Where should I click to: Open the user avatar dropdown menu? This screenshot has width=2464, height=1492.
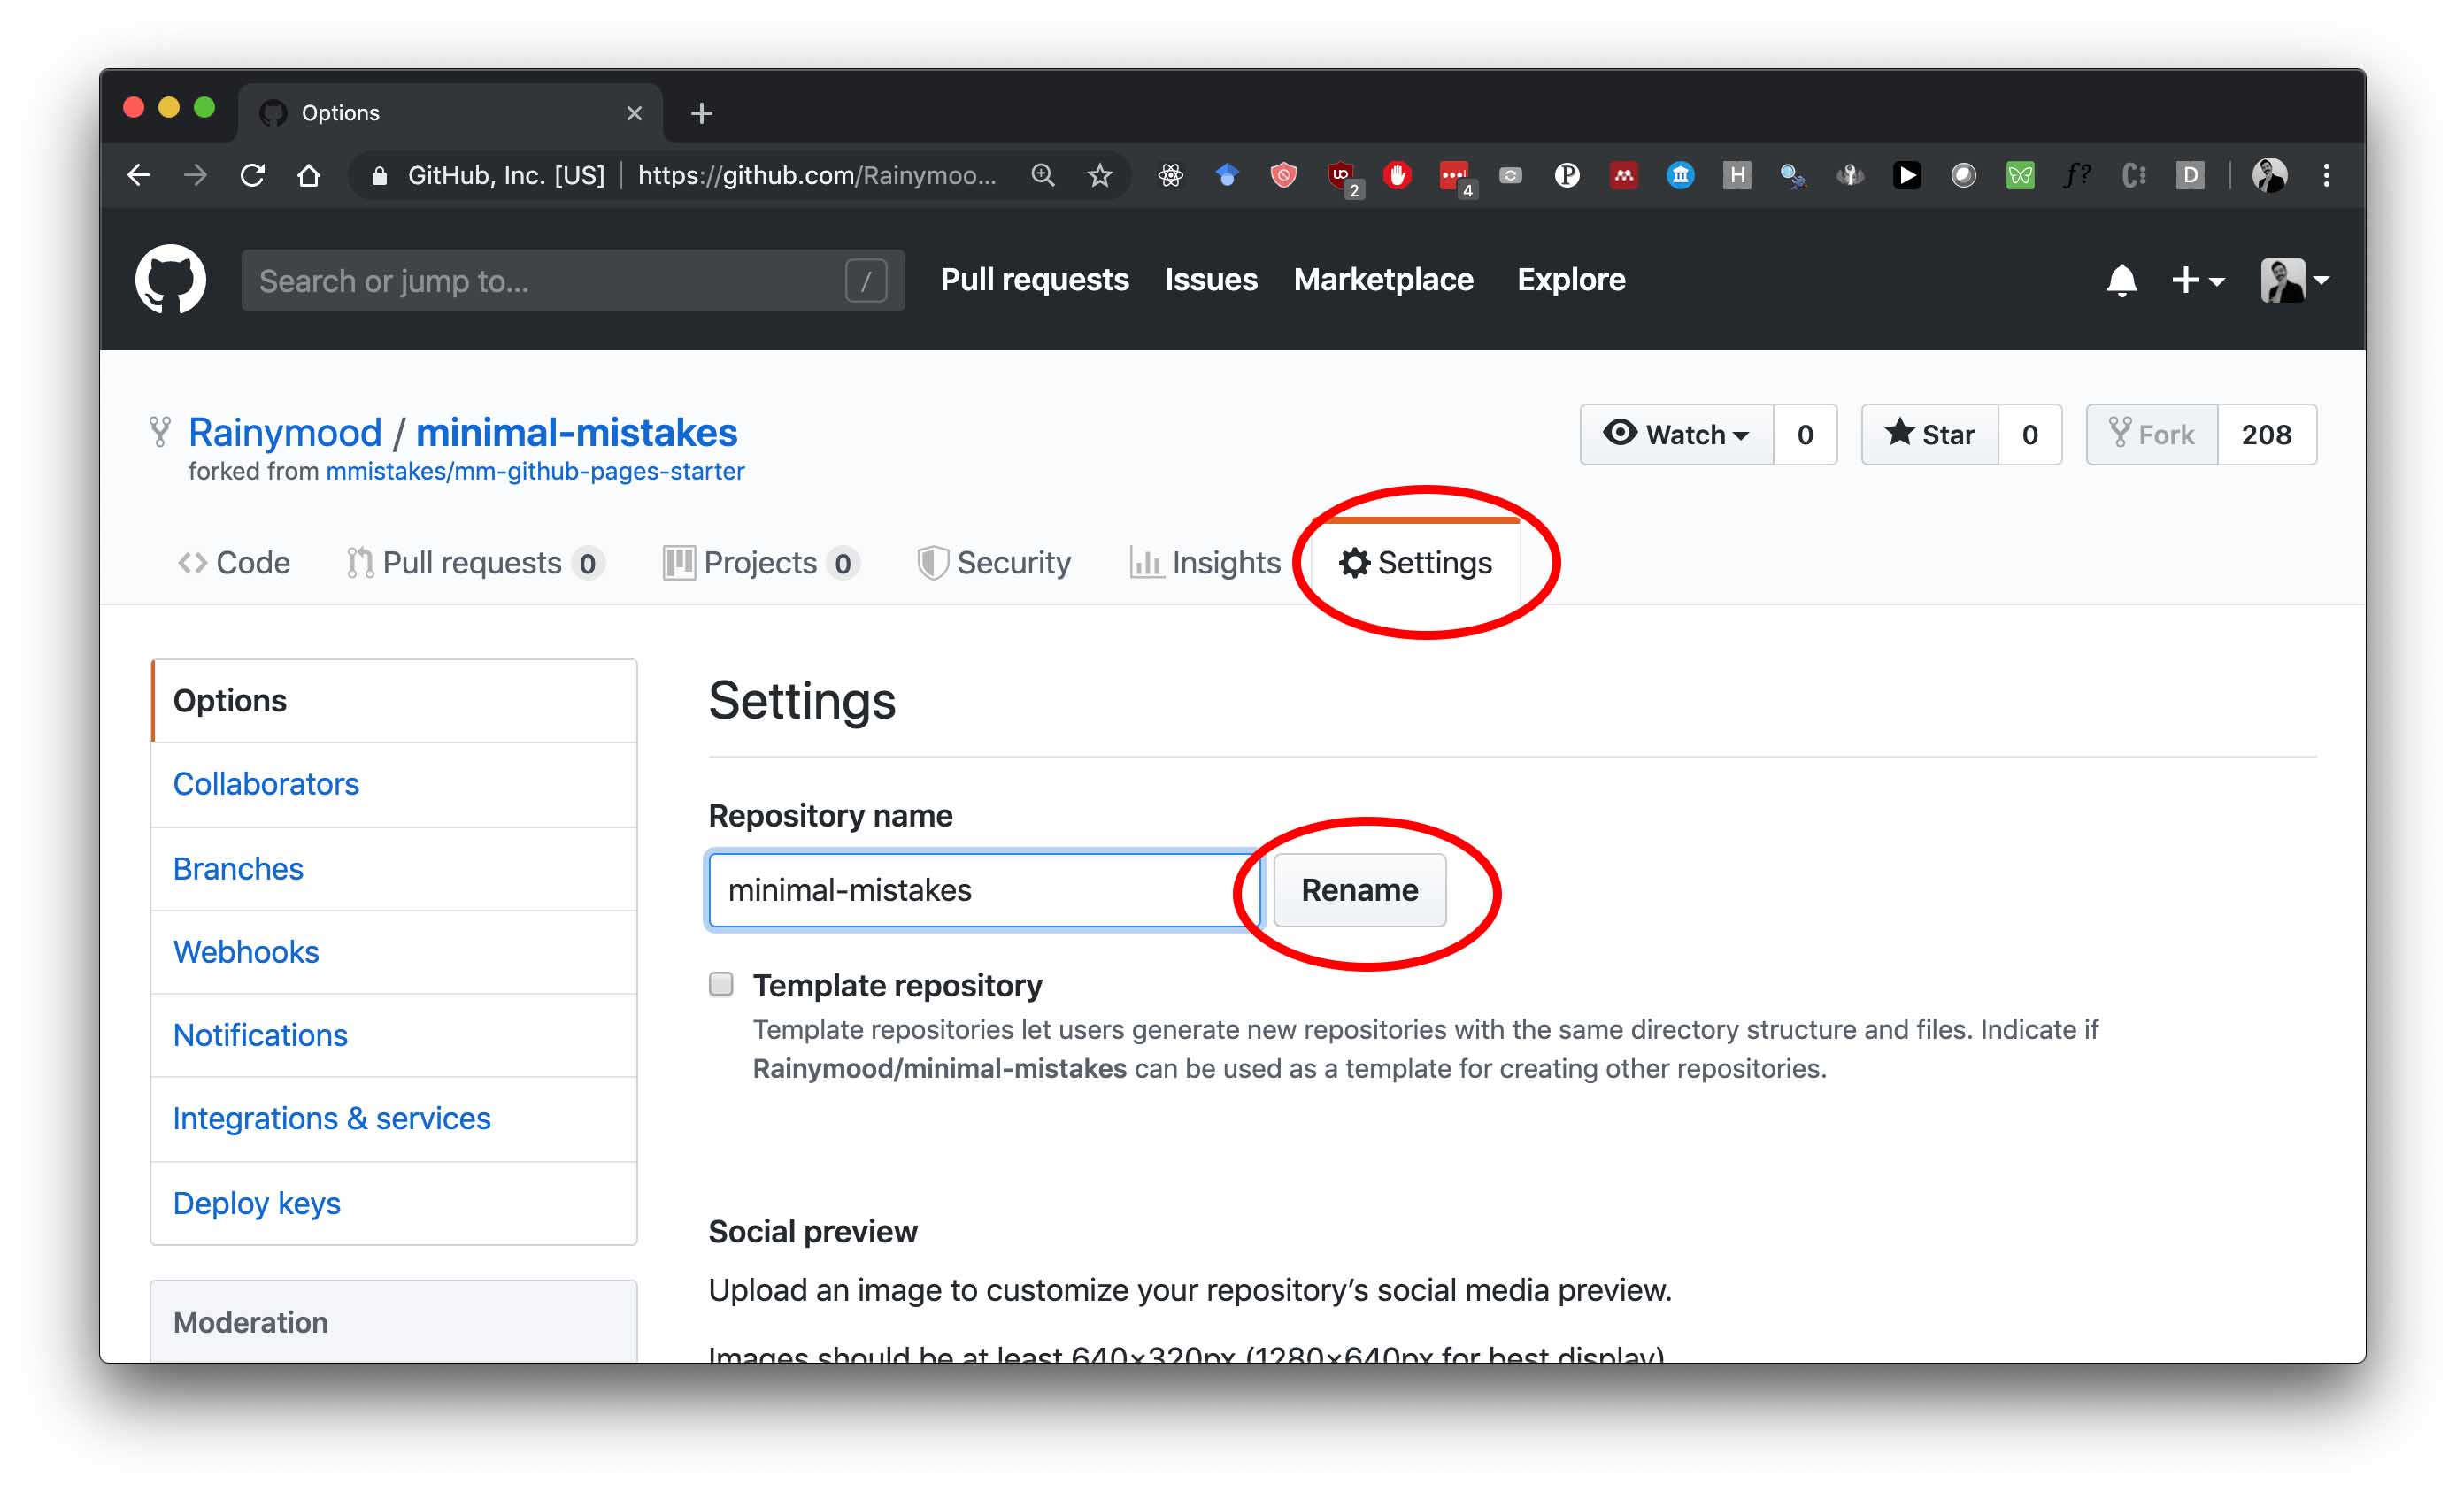pos(2295,281)
